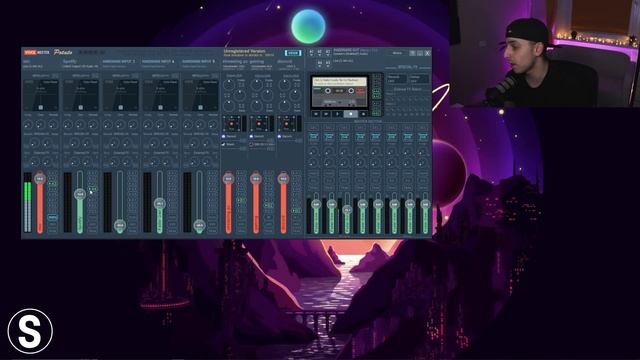Toggle highlighted bus assign on Spotify strip
Image resolution: width=640 pixels, height=360 pixels.
point(92,189)
